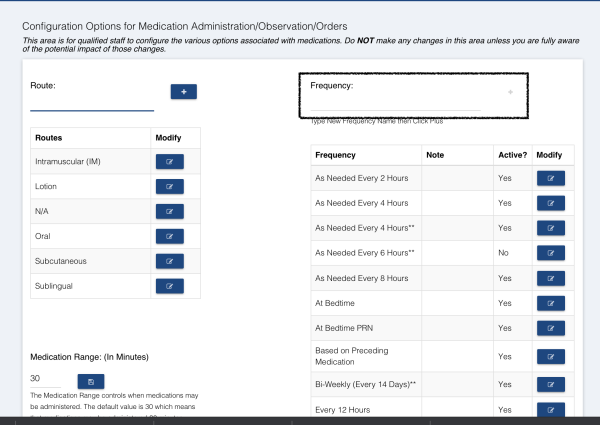Viewport: 600px width, 425px height.
Task: Edit As Needed Every 2 Hours frequency
Action: pyautogui.click(x=550, y=178)
